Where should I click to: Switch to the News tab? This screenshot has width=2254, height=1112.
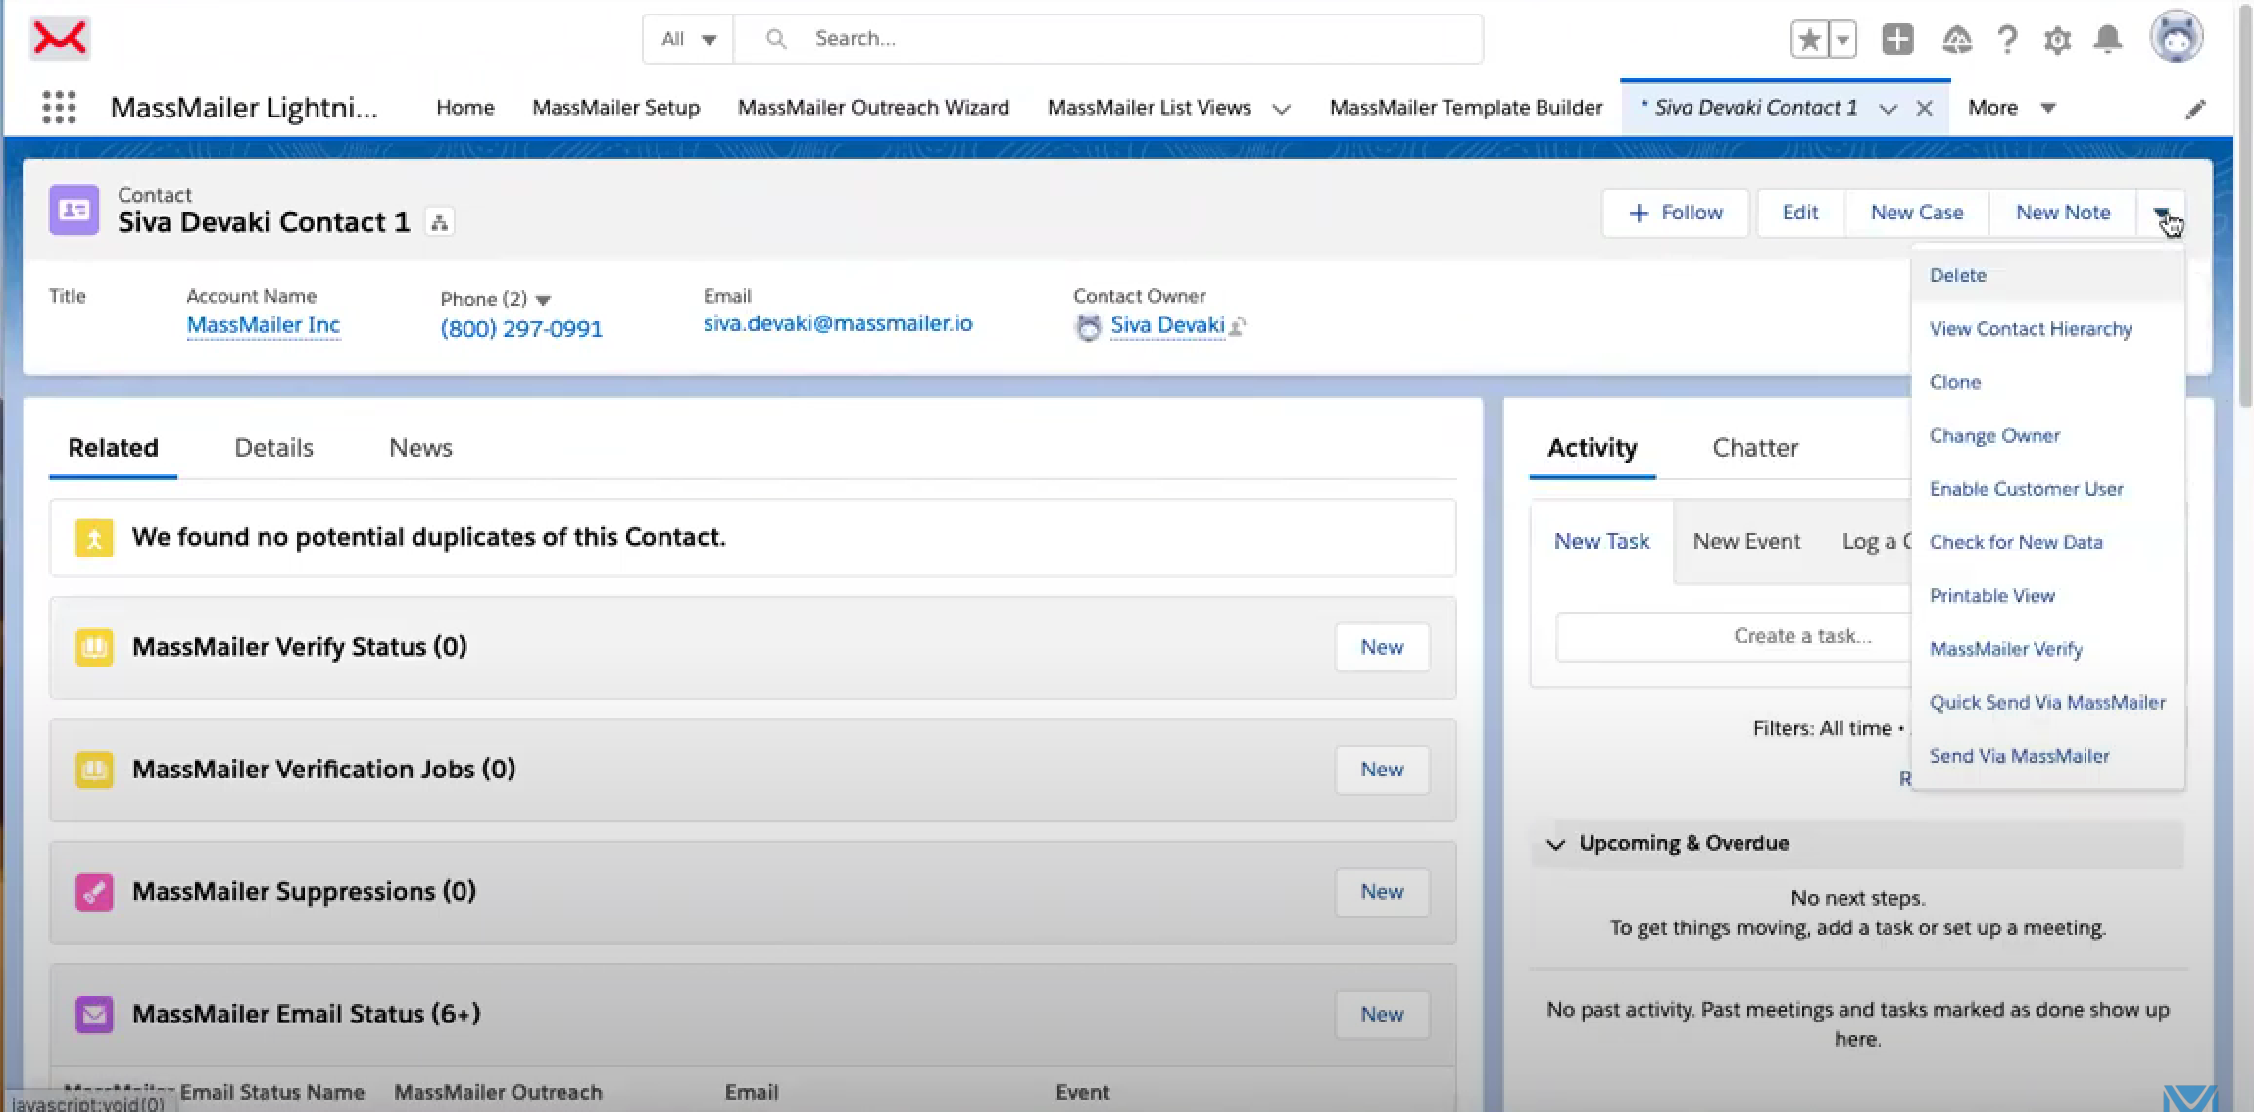click(421, 448)
